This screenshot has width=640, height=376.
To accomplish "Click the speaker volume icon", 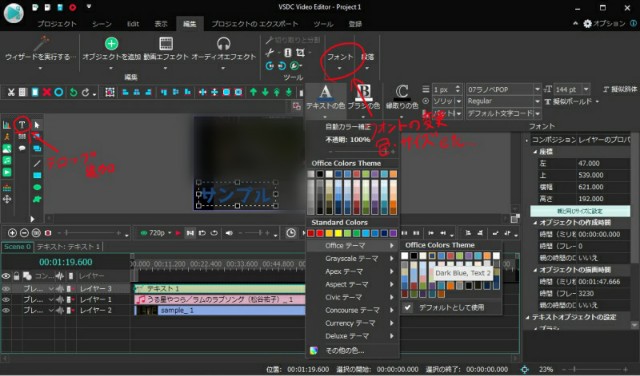I will pos(229,233).
